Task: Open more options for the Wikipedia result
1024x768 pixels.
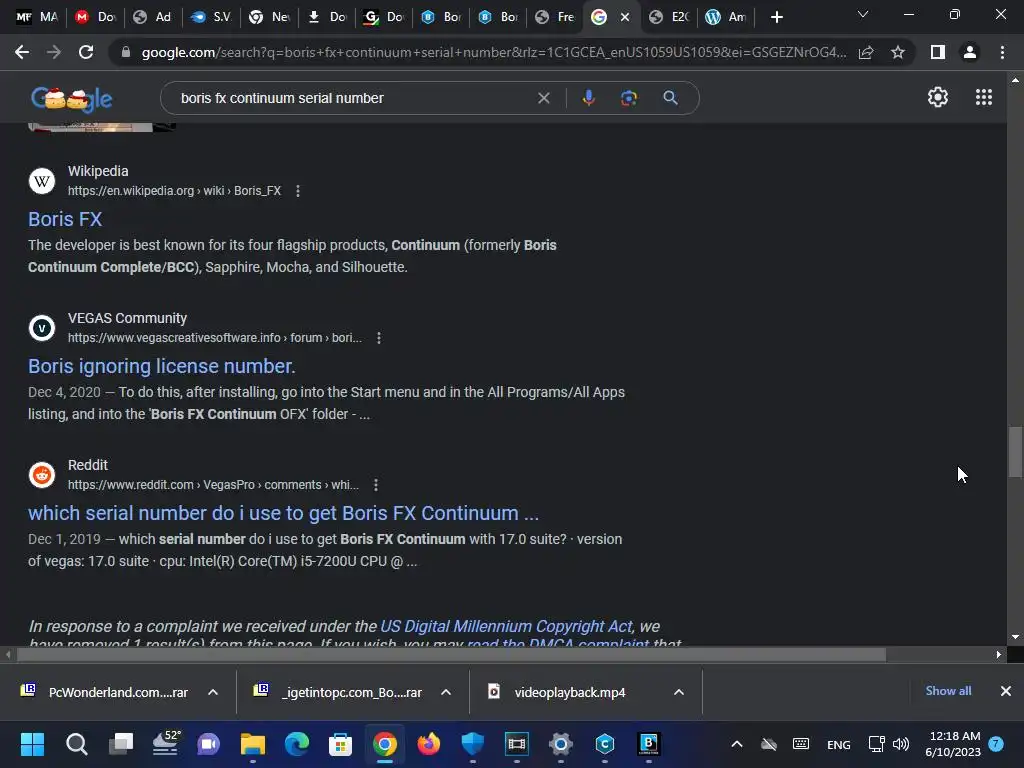Action: coord(298,191)
